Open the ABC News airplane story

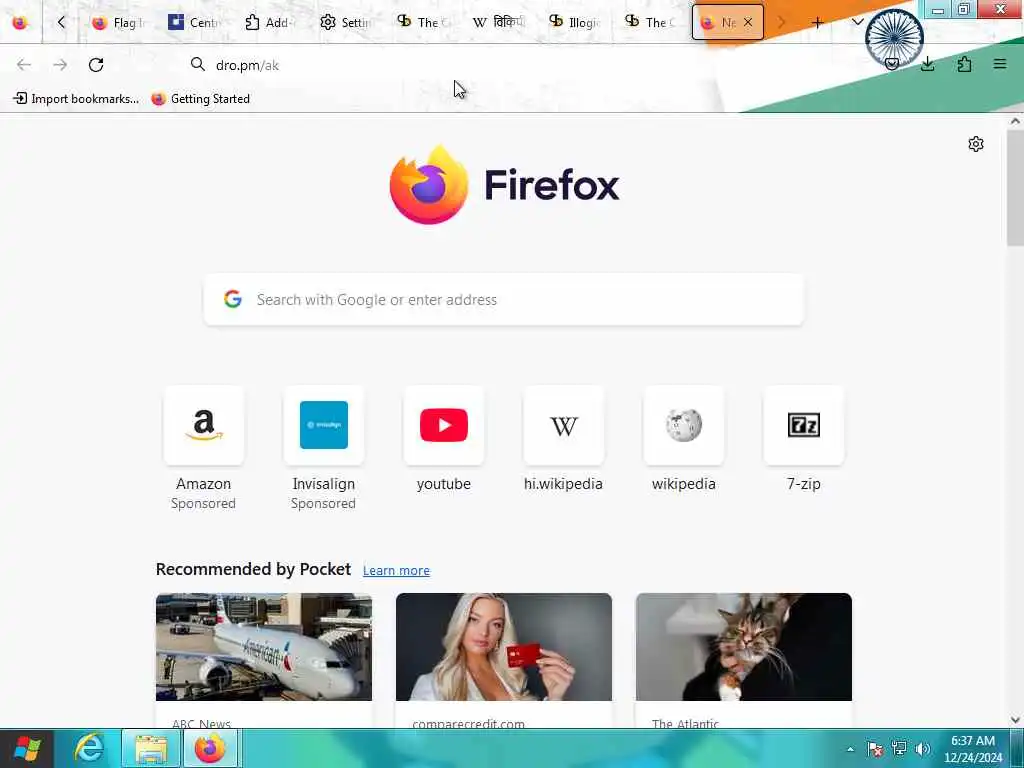tap(264, 660)
